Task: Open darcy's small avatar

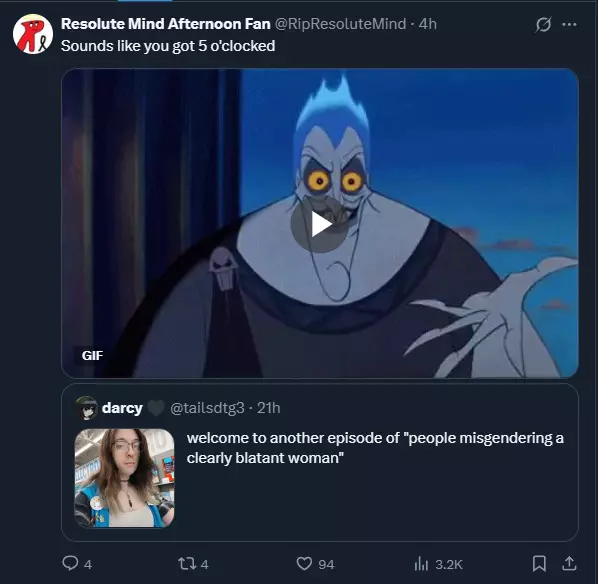Action: click(x=87, y=408)
